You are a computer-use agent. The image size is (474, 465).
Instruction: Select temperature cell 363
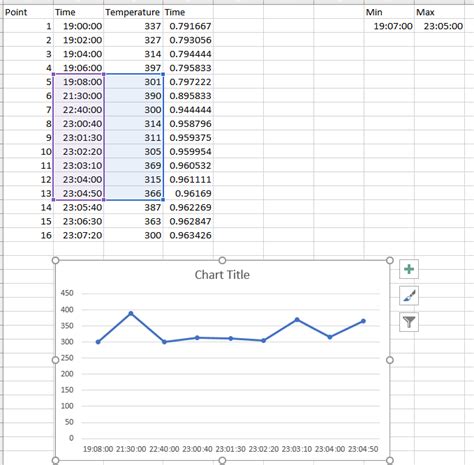click(x=133, y=221)
